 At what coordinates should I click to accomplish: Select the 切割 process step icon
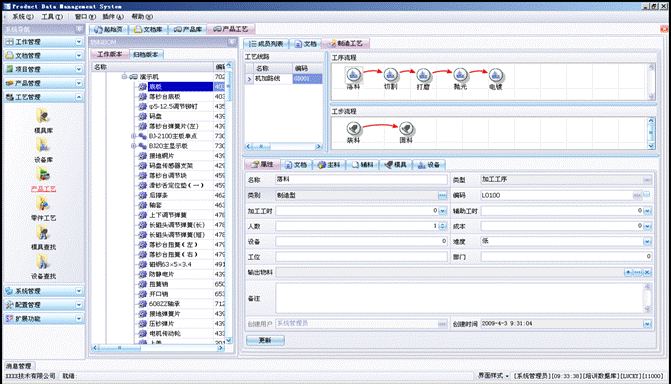pyautogui.click(x=390, y=75)
